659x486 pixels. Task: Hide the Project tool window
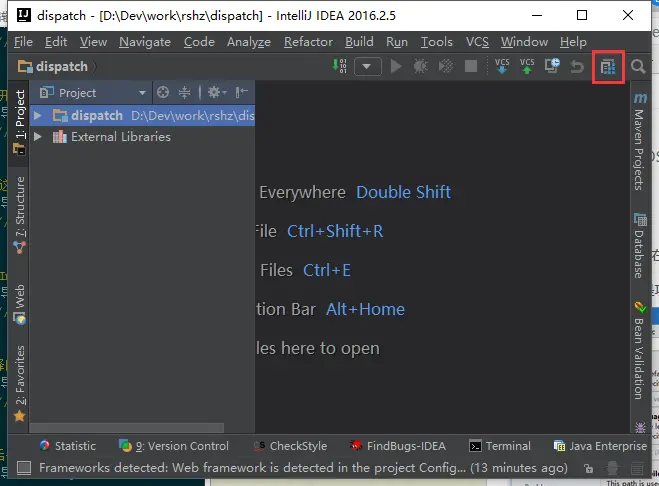coord(242,92)
